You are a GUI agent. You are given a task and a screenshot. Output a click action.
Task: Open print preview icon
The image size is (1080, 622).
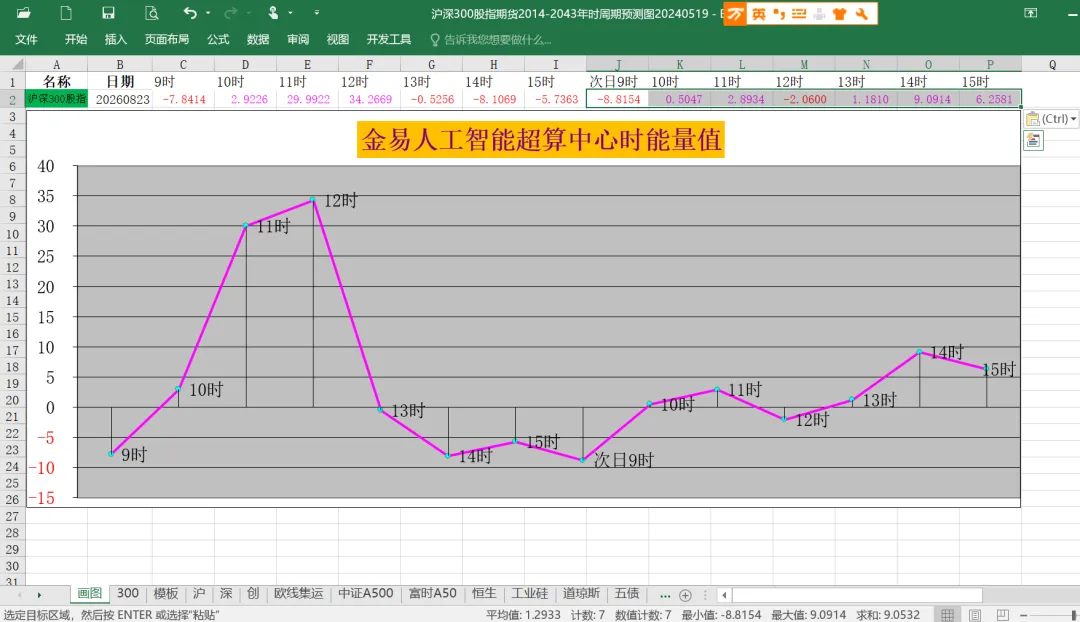click(x=152, y=13)
